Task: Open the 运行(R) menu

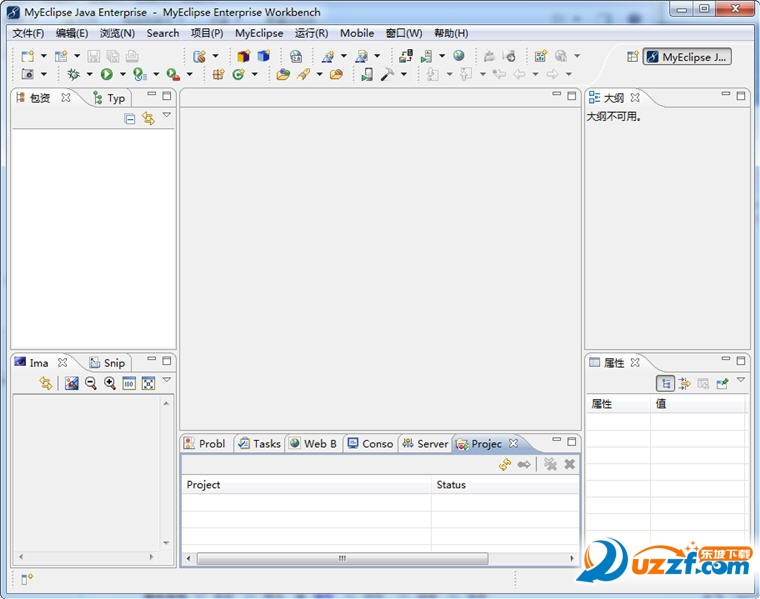Action: point(311,33)
